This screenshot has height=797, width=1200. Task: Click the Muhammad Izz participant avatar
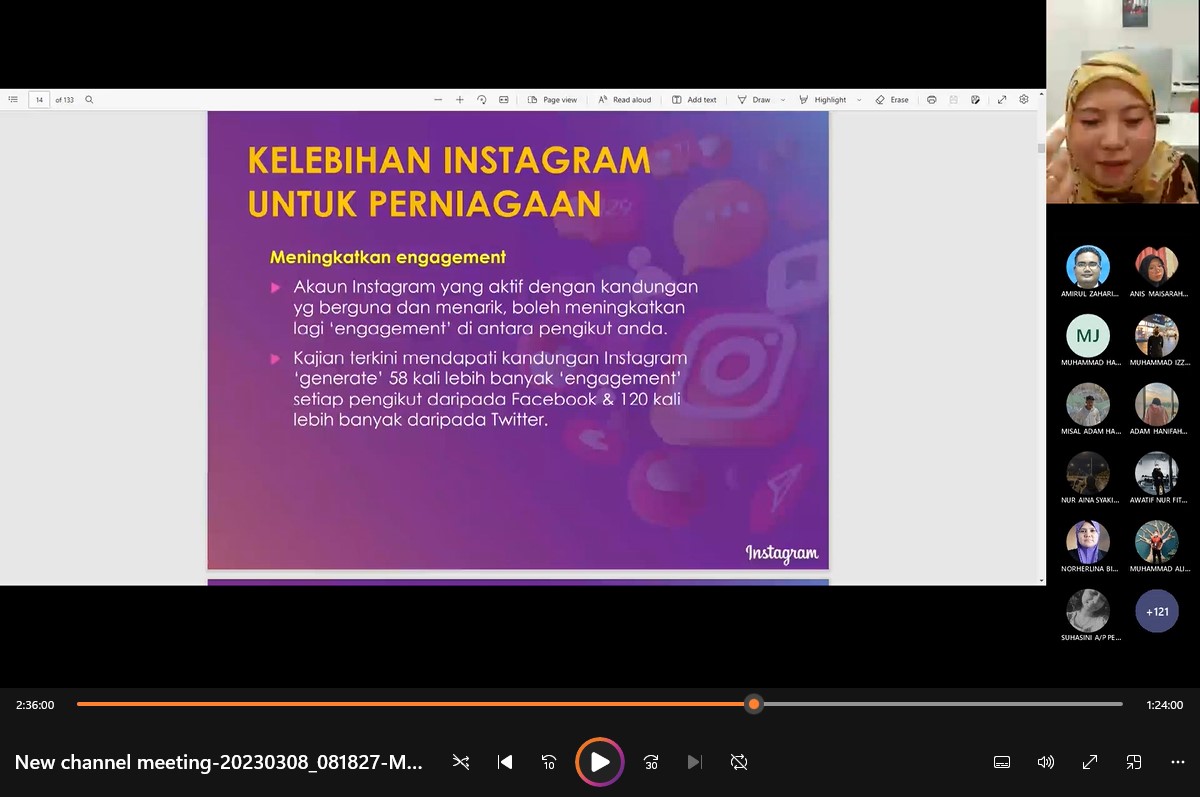click(x=1157, y=336)
